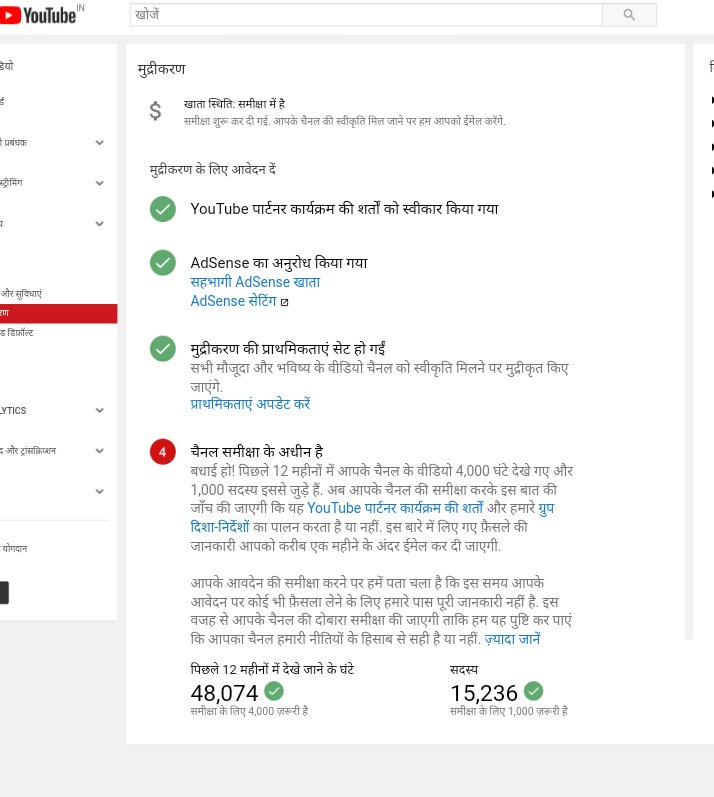
Task: Select the वीडियो sidebar item at top
Action: pyautogui.click(x=7, y=66)
